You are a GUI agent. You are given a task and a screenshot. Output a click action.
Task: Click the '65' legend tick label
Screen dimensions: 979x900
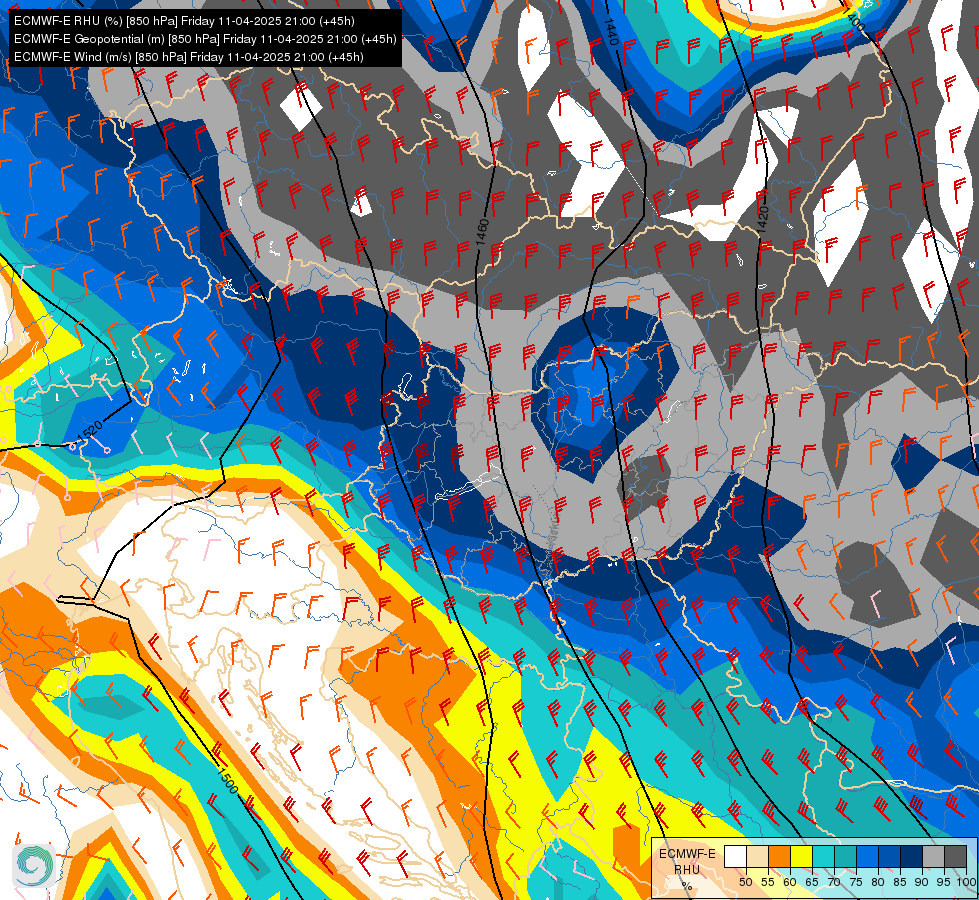(812, 882)
